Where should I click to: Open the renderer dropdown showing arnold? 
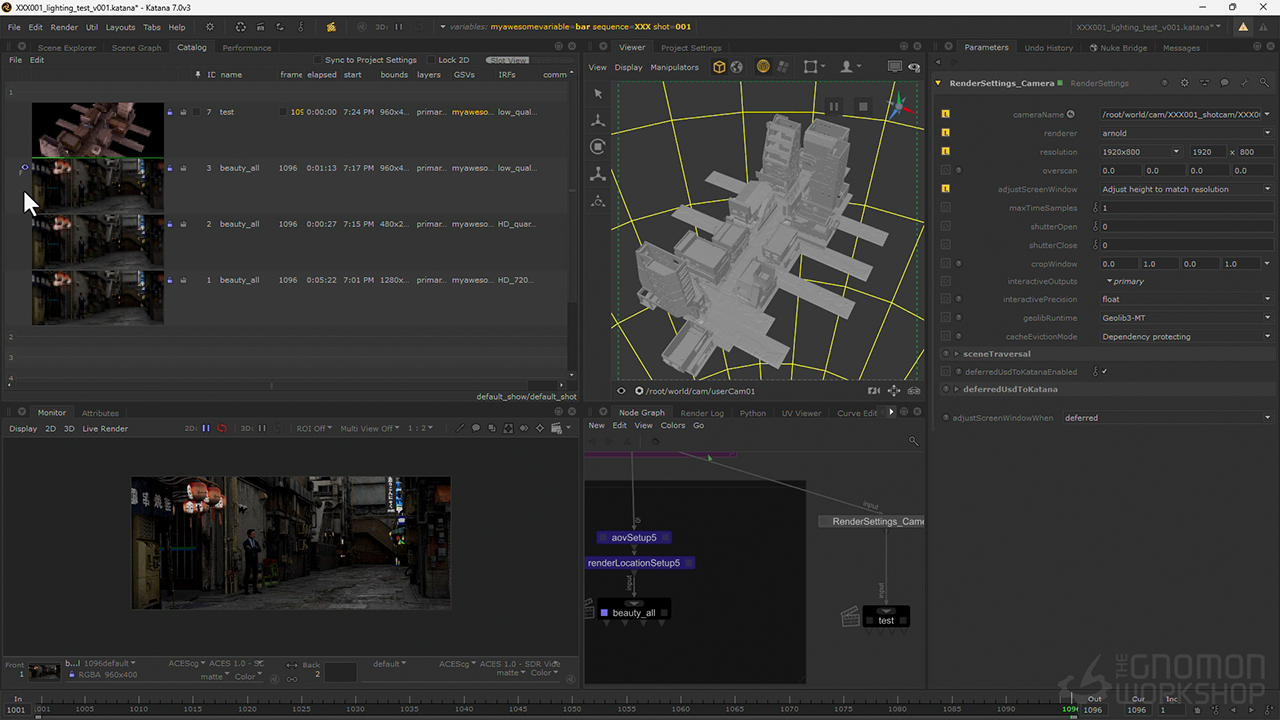pos(1185,133)
